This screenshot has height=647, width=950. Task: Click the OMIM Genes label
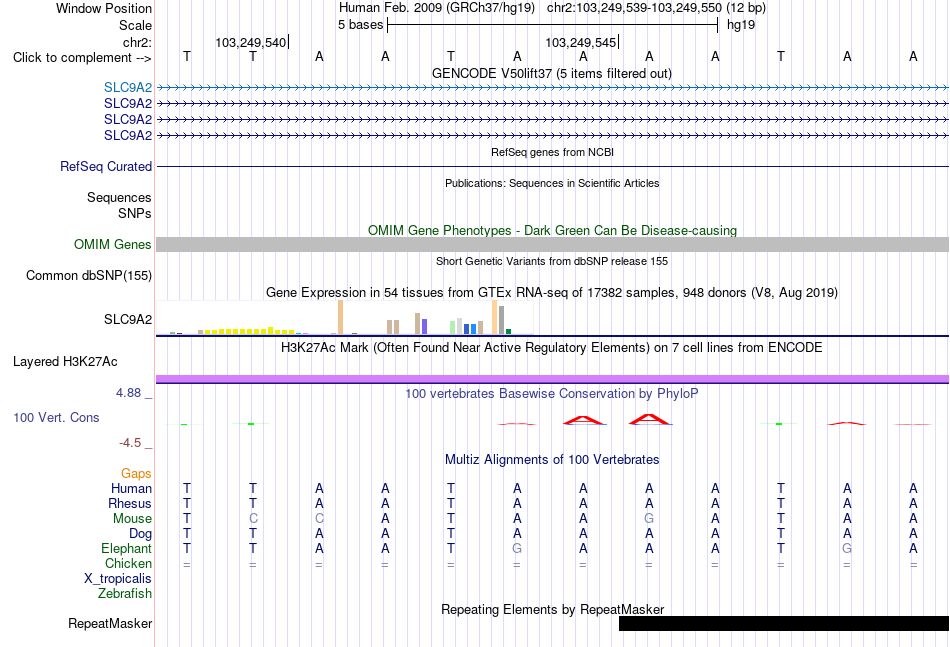113,244
